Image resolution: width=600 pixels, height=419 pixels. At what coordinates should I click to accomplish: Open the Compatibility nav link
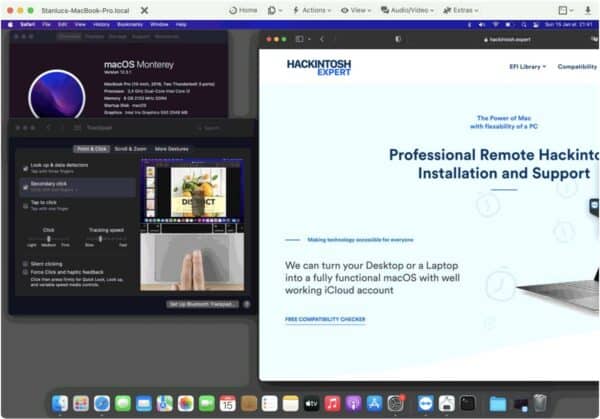coord(577,67)
